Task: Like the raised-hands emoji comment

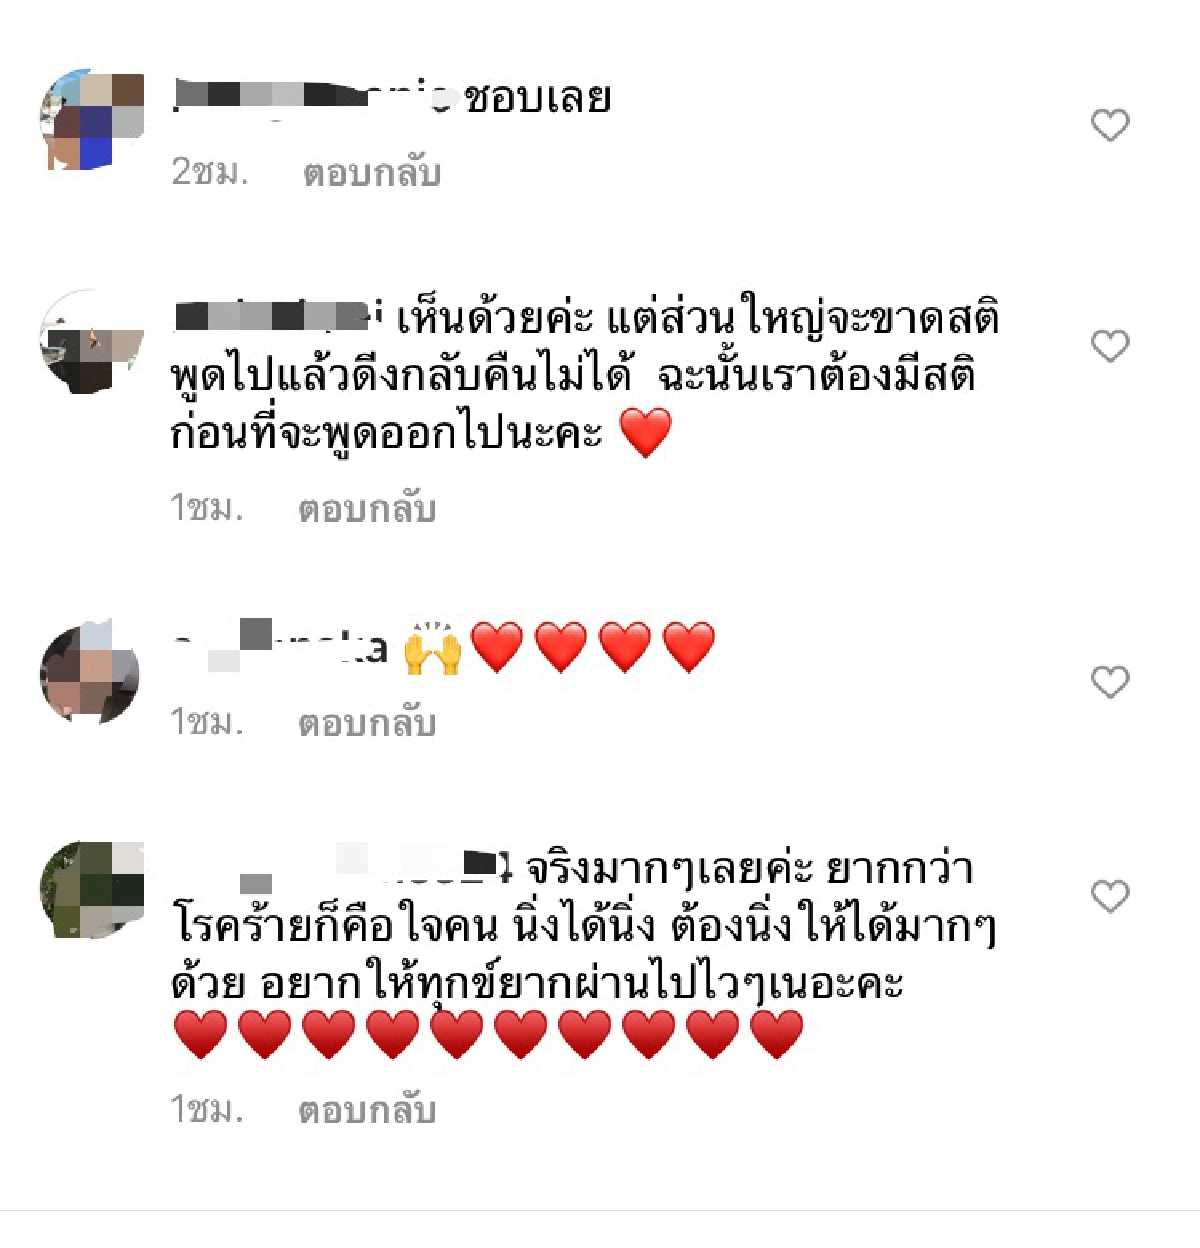Action: (1109, 682)
